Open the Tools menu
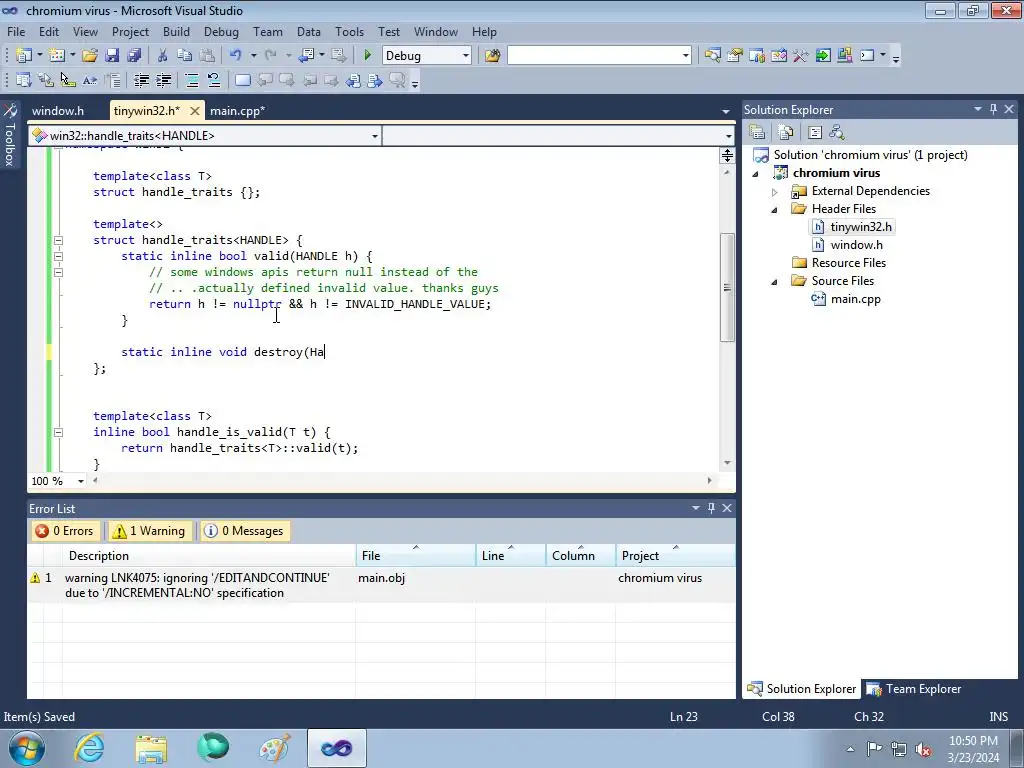Image resolution: width=1024 pixels, height=768 pixels. tap(349, 31)
